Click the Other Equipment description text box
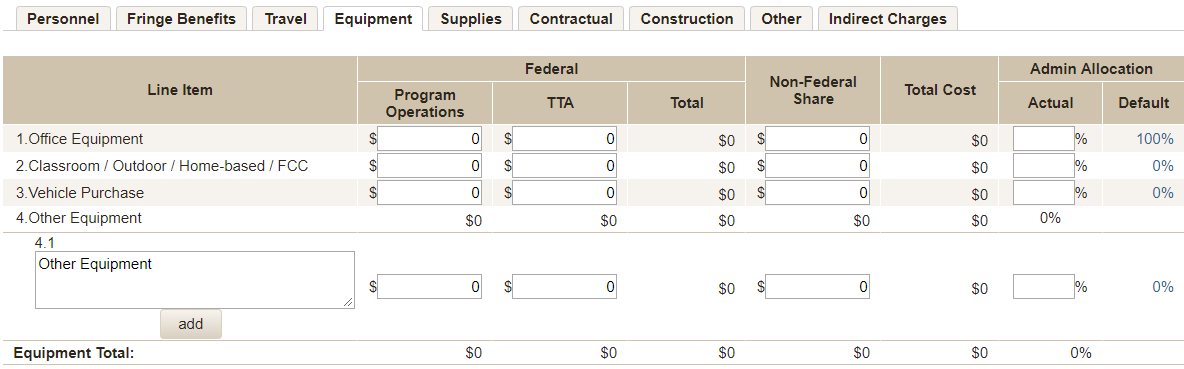Image resolution: width=1184 pixels, height=369 pixels. [195, 280]
